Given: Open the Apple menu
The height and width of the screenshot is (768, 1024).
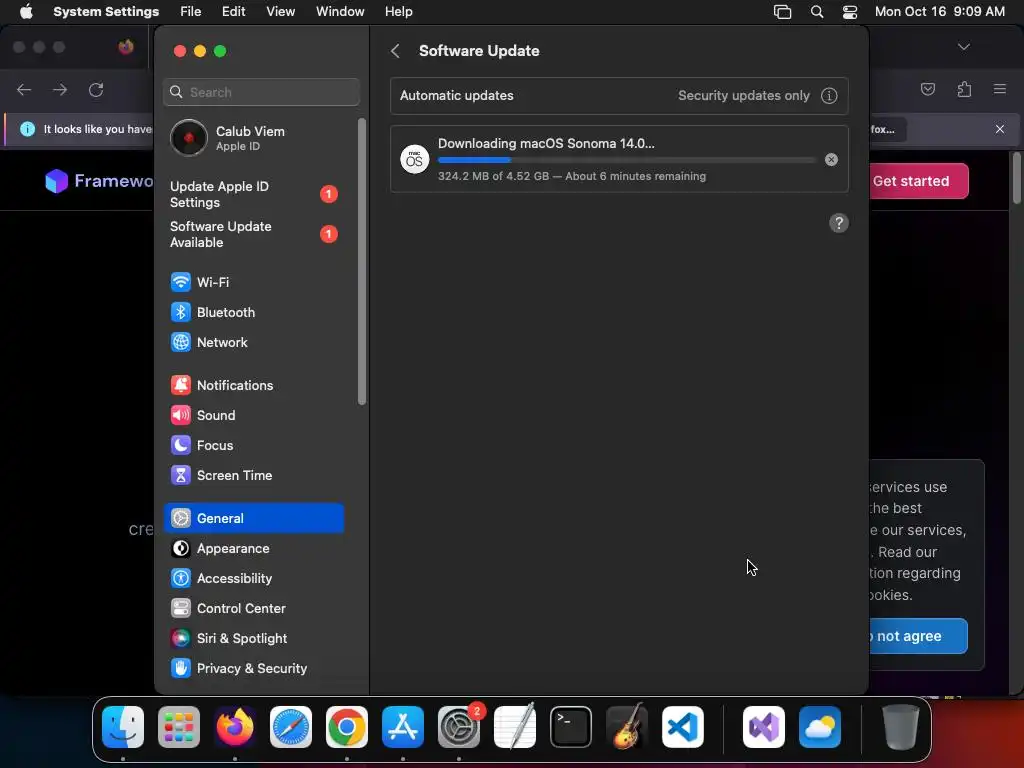Looking at the screenshot, I should [26, 12].
